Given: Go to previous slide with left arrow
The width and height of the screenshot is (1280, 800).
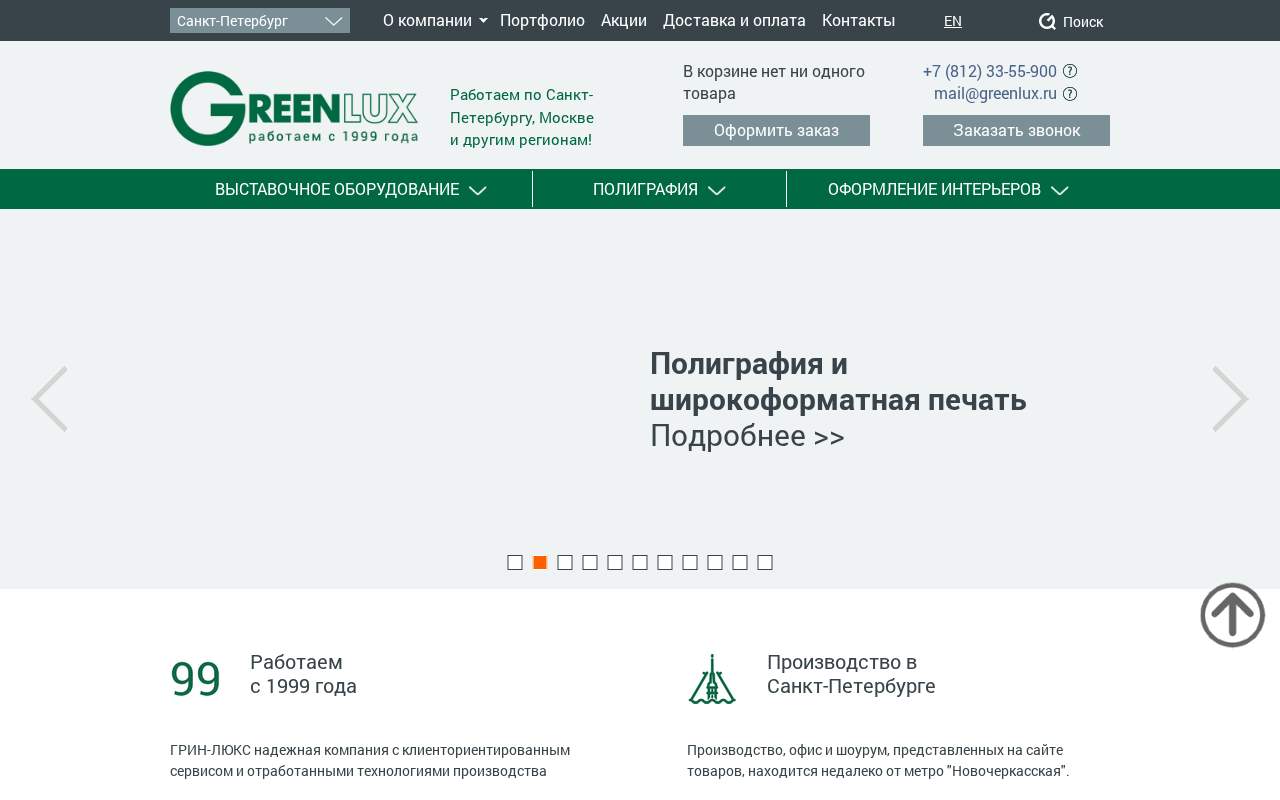Looking at the screenshot, I should coord(49,399).
